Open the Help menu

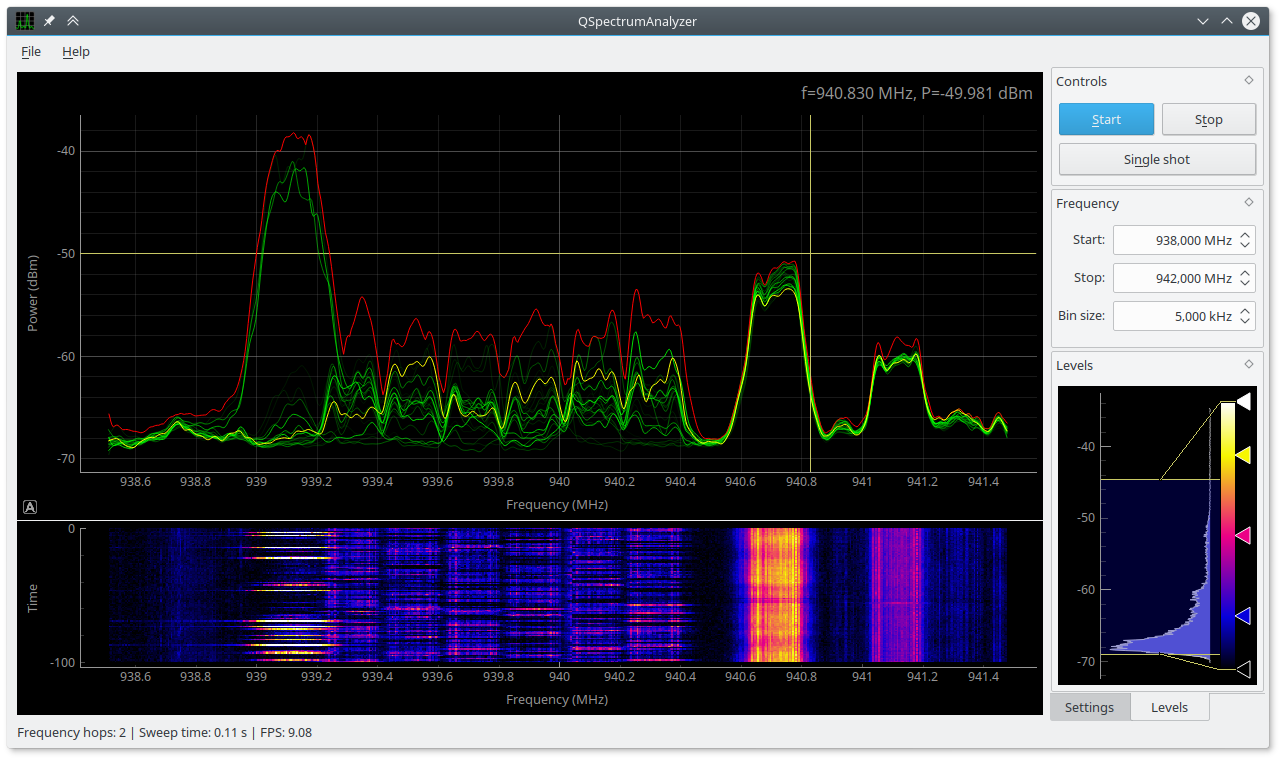75,52
